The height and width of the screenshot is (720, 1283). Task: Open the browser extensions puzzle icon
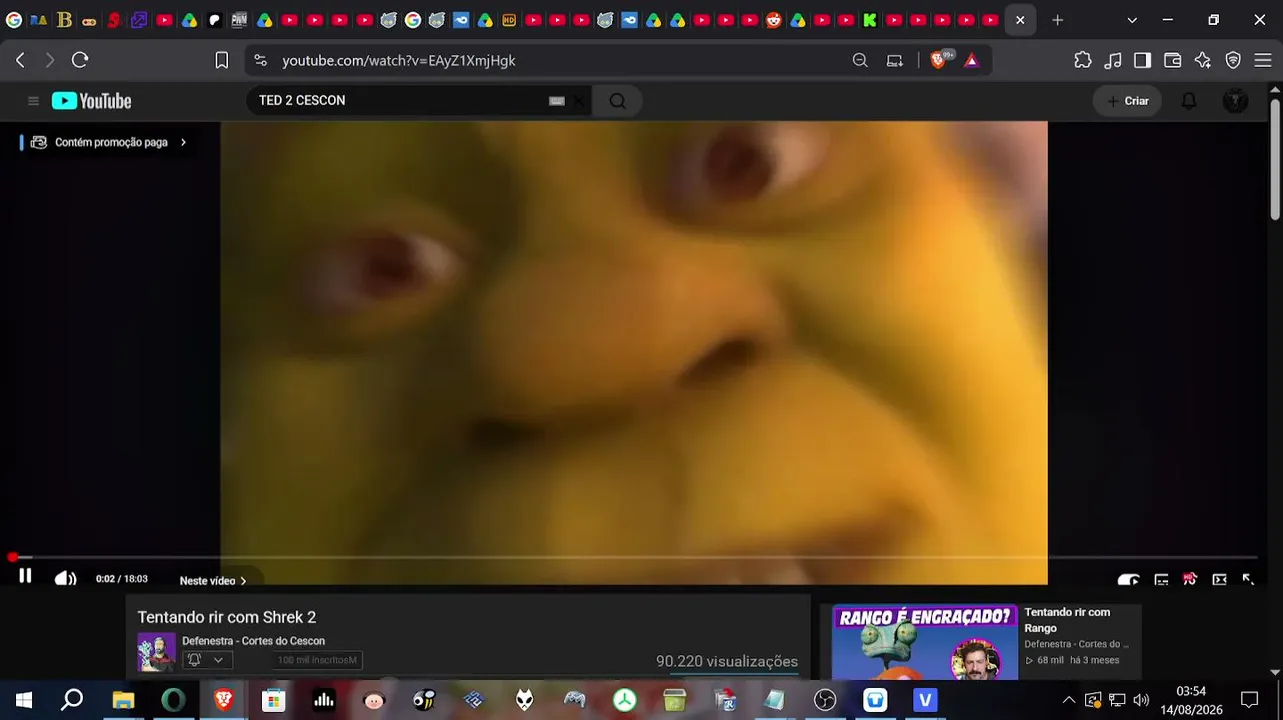1083,60
